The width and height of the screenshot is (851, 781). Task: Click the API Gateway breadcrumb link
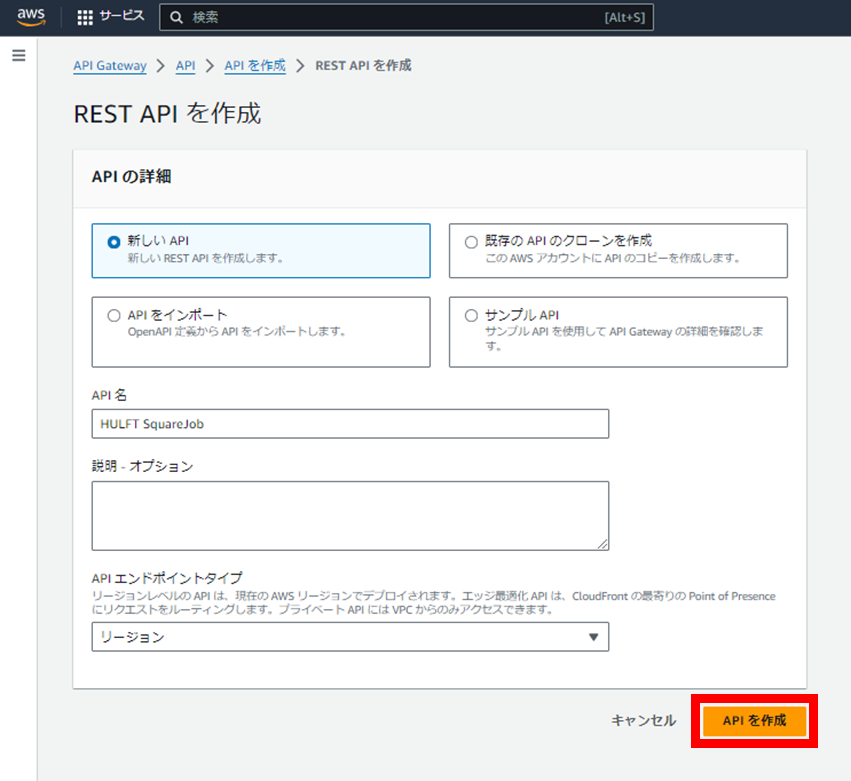(110, 66)
